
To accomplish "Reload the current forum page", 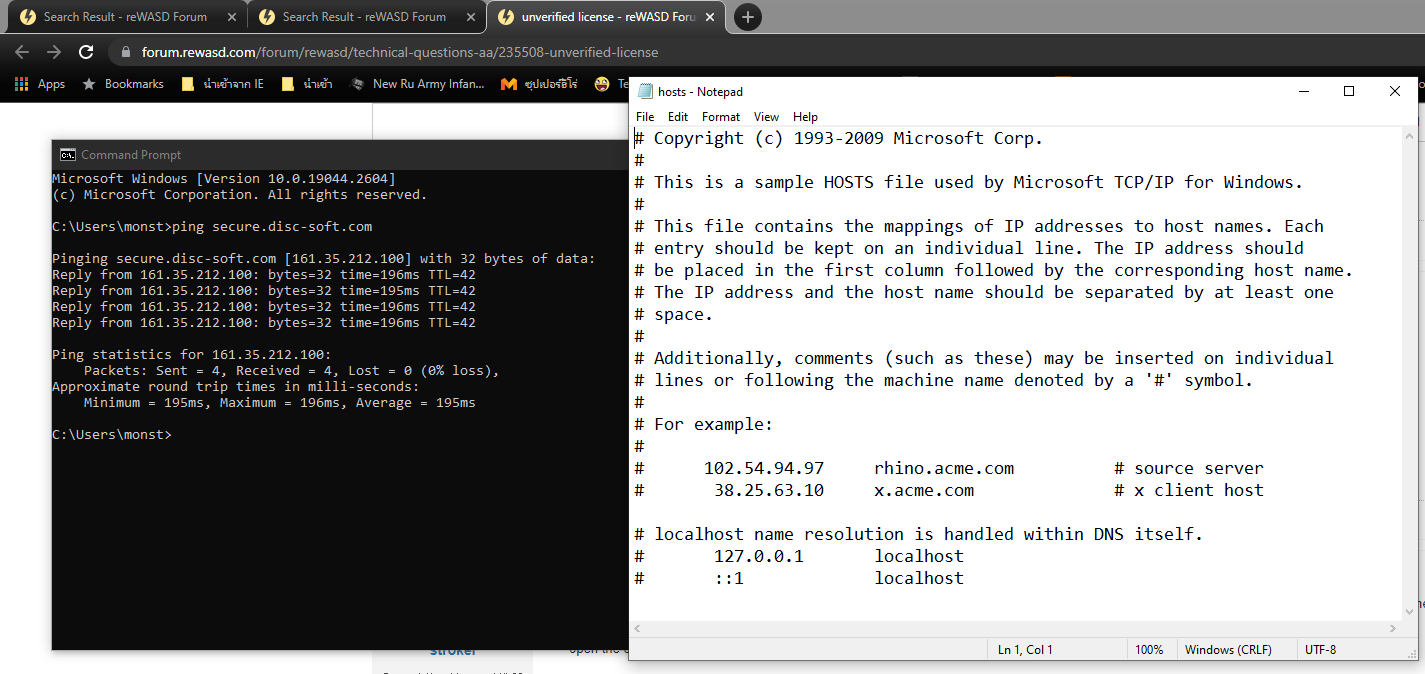I will (x=86, y=52).
